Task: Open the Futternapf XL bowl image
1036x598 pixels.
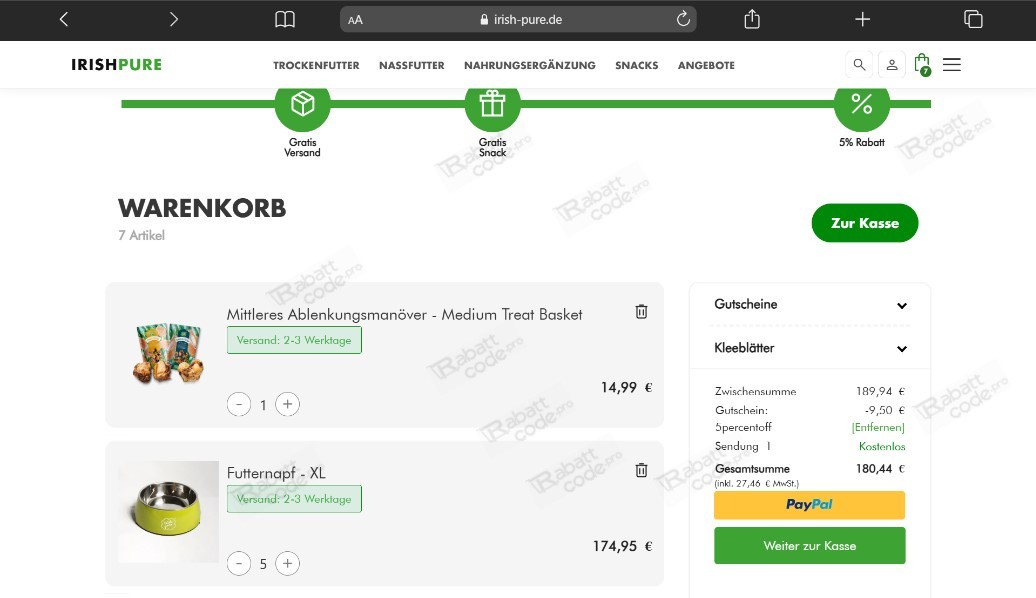Action: pos(168,511)
